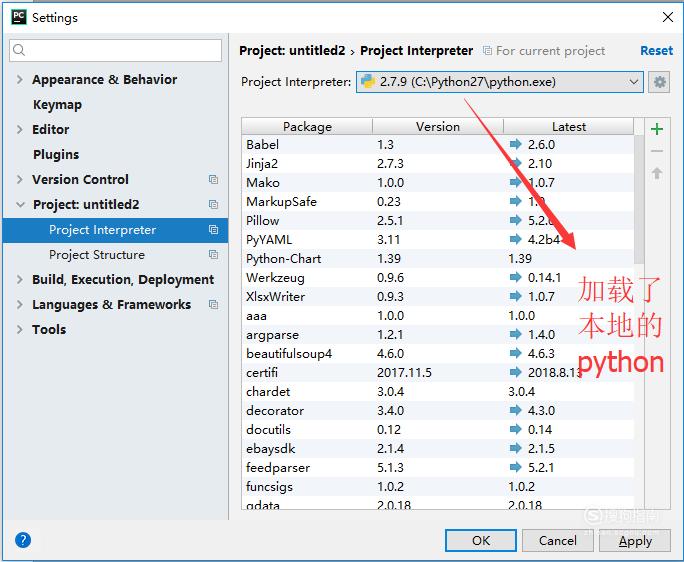Click the Version column header
This screenshot has height=562, width=684.
[438, 127]
